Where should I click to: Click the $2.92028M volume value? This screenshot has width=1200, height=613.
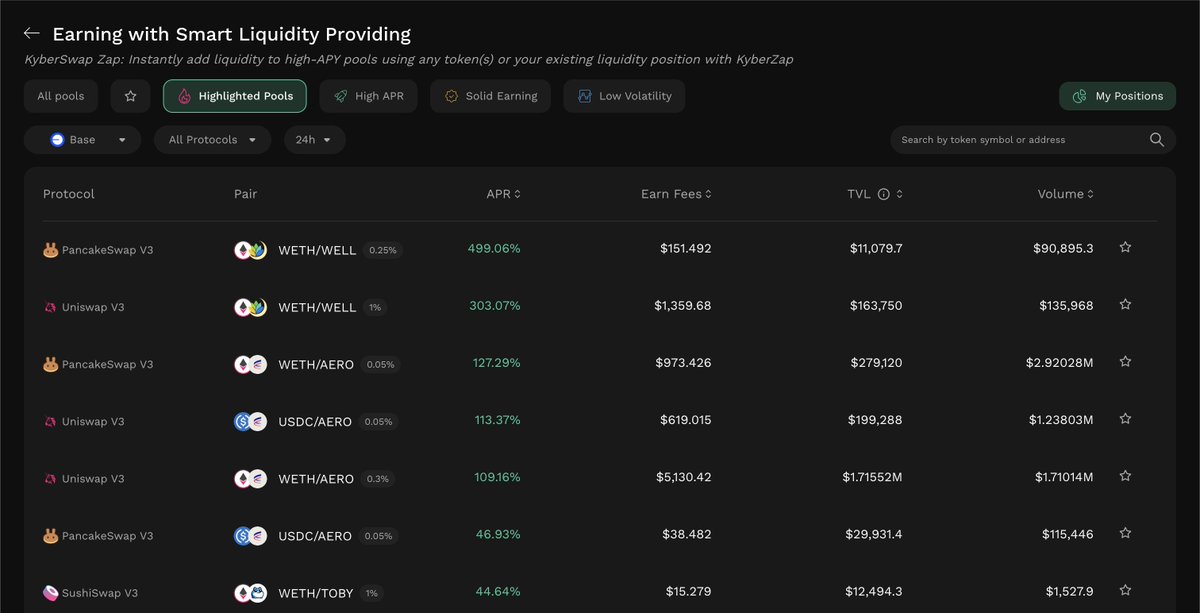(1060, 363)
